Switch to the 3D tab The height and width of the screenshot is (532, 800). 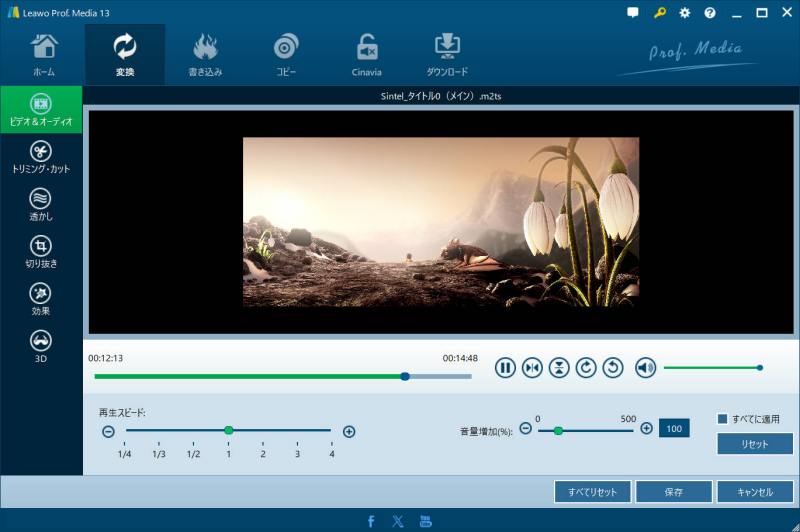coord(41,347)
